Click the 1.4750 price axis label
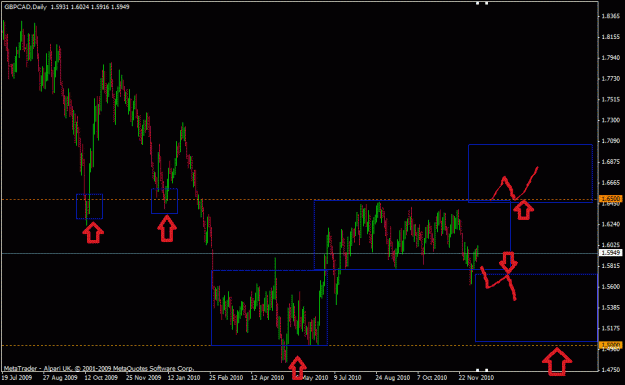The height and width of the screenshot is (385, 625). 611,370
